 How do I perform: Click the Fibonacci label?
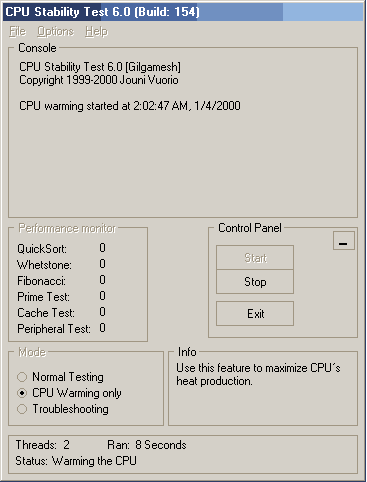pos(41,281)
